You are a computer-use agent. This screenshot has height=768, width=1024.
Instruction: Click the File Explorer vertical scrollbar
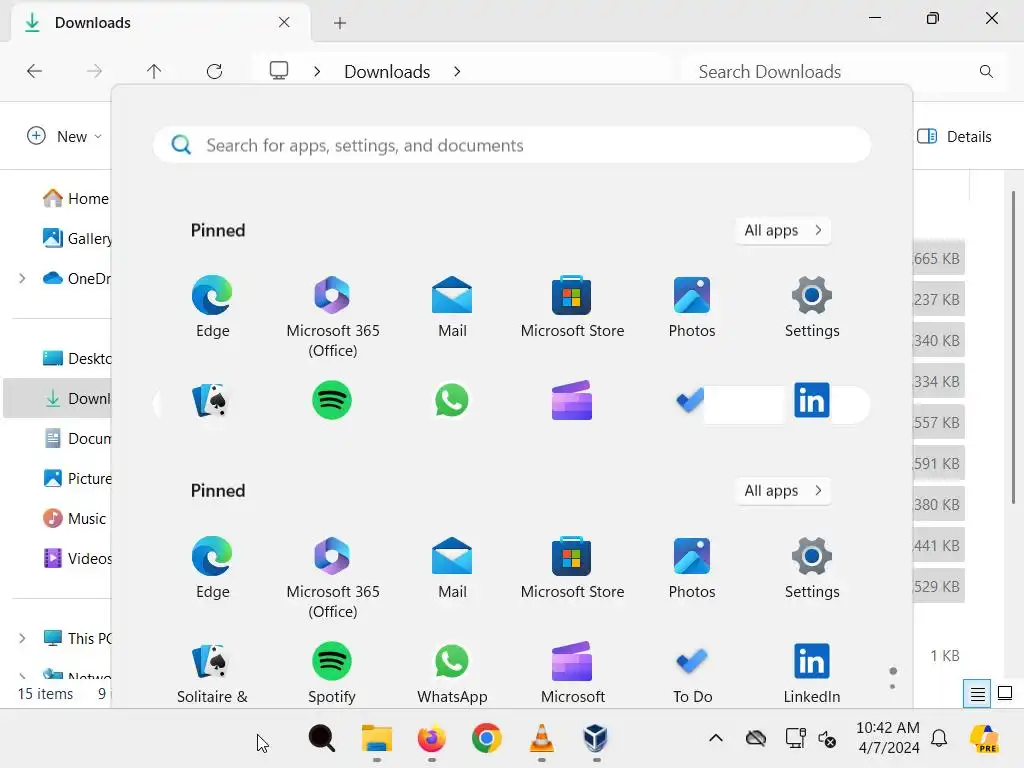pos(1014,346)
